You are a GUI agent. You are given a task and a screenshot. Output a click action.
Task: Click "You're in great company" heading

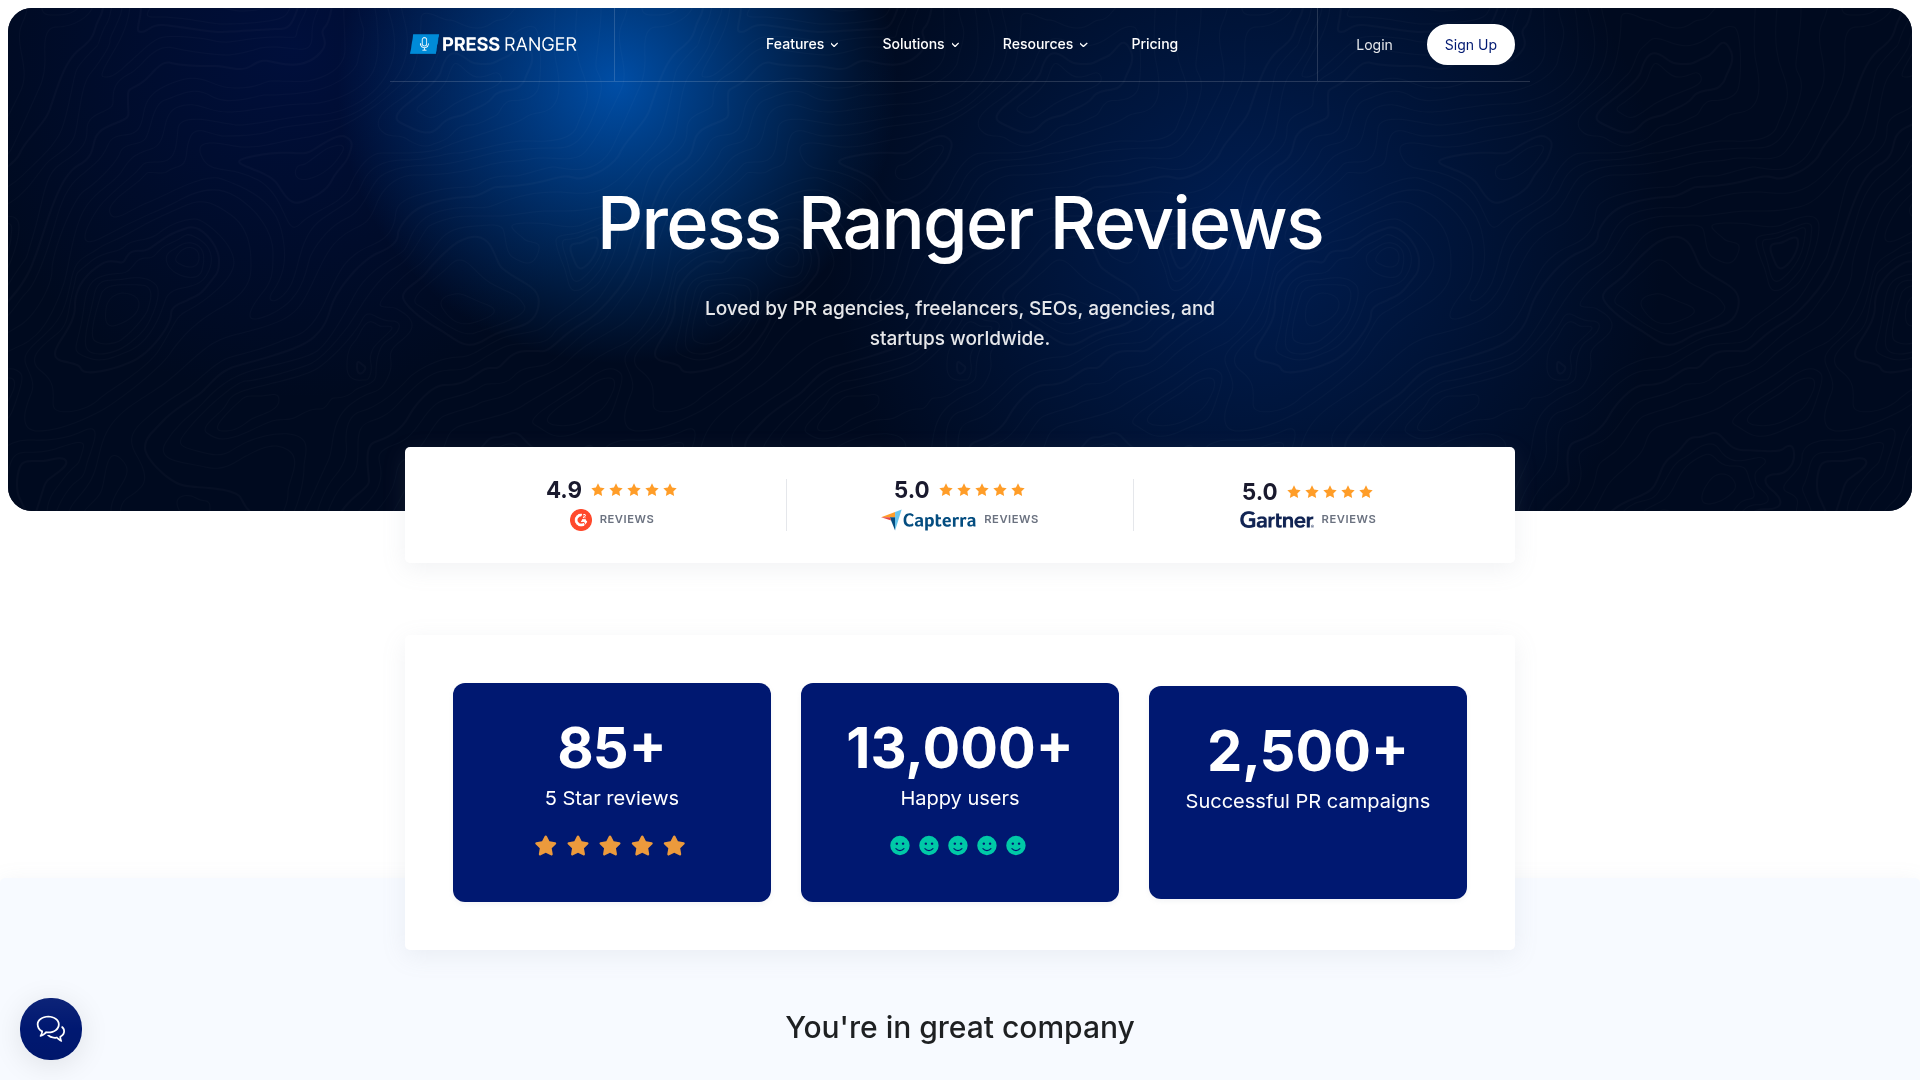point(960,1027)
